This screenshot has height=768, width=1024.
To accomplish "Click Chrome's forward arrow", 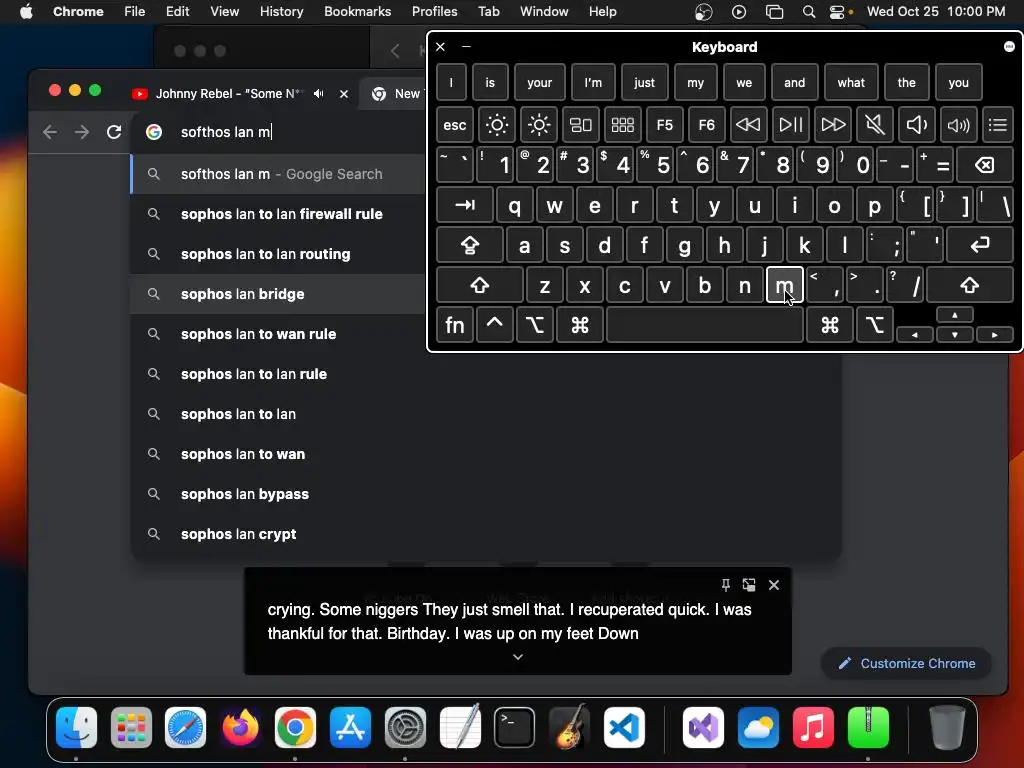I will tap(82, 133).
